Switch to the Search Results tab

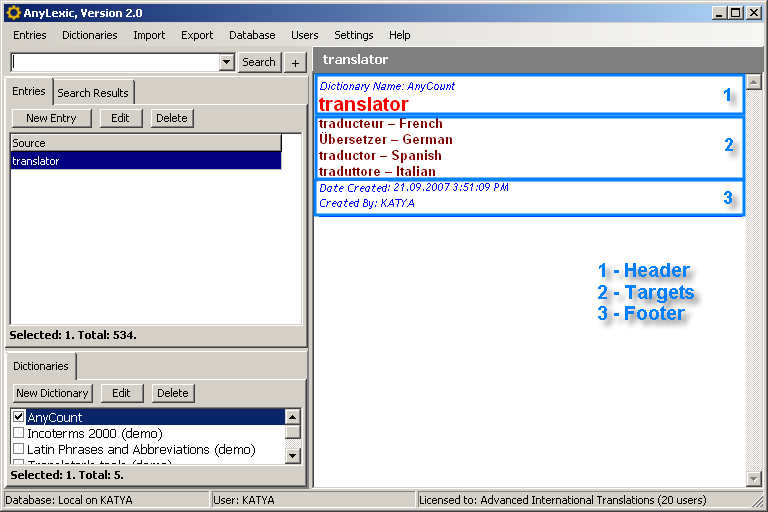93,93
